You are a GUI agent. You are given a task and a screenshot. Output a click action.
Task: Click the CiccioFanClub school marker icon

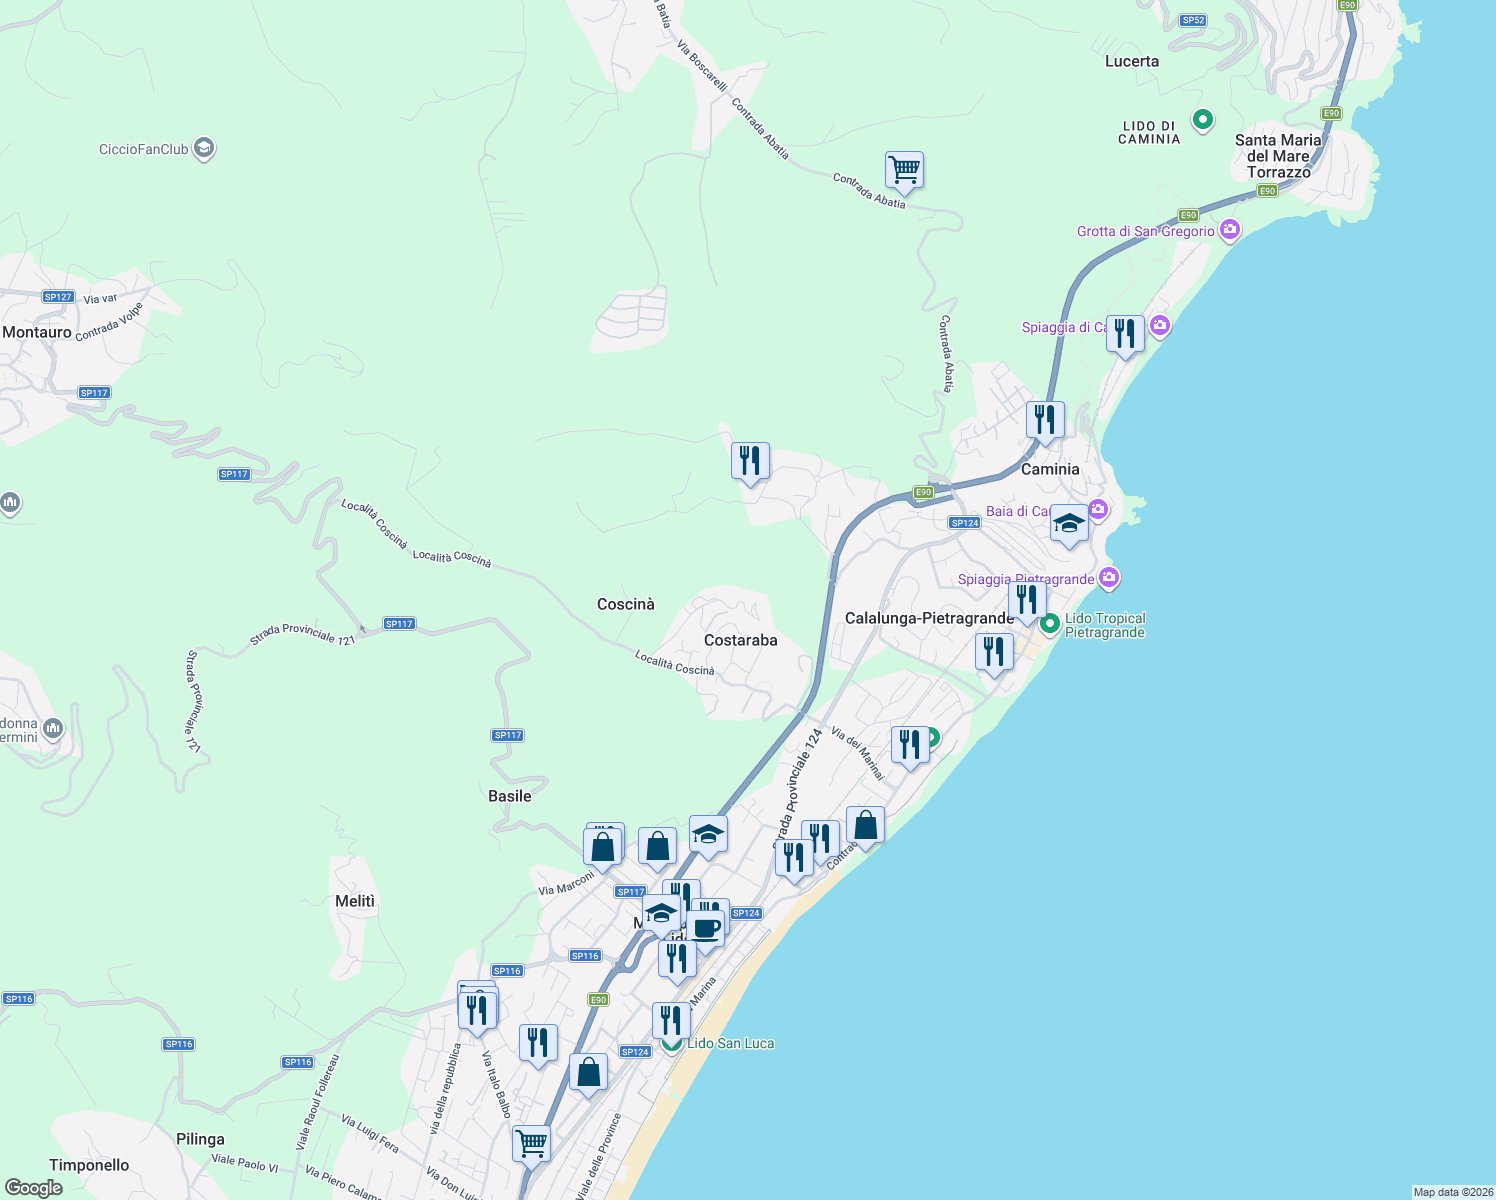tap(204, 149)
